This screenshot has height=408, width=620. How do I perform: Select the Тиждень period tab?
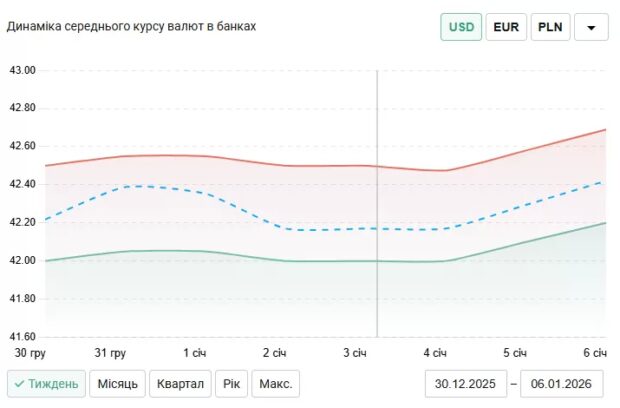pos(45,384)
